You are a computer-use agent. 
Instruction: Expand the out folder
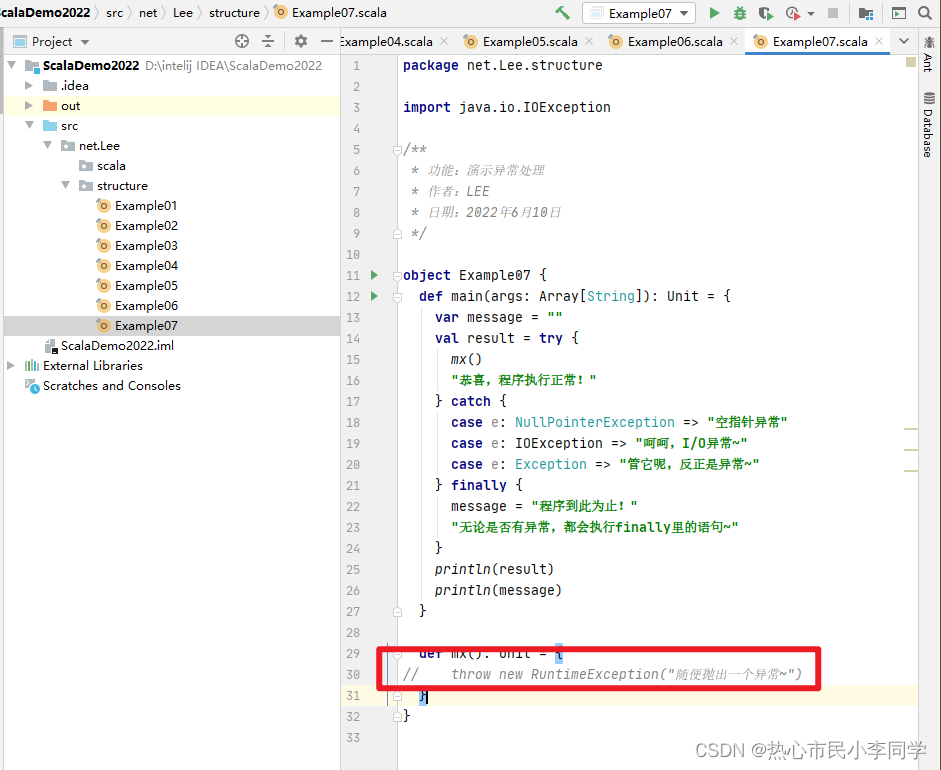tap(29, 106)
